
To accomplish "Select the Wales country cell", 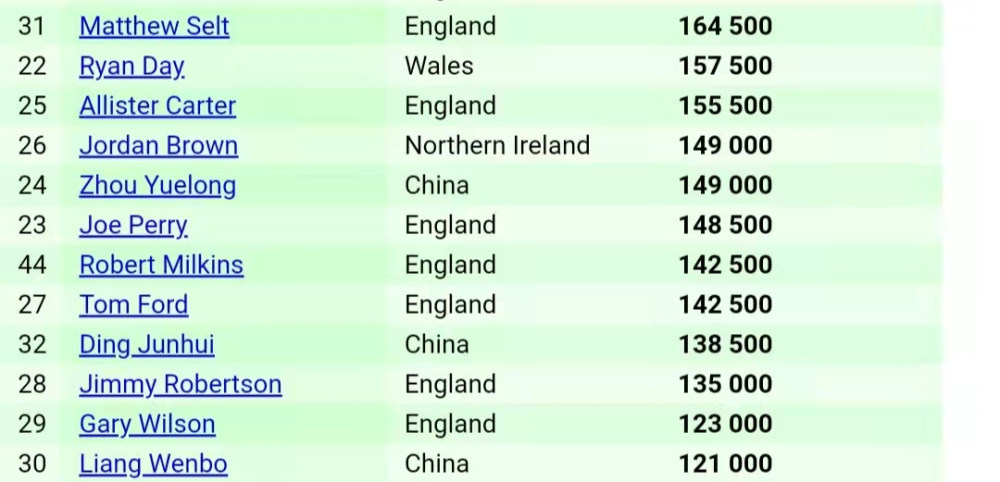I will pos(439,66).
